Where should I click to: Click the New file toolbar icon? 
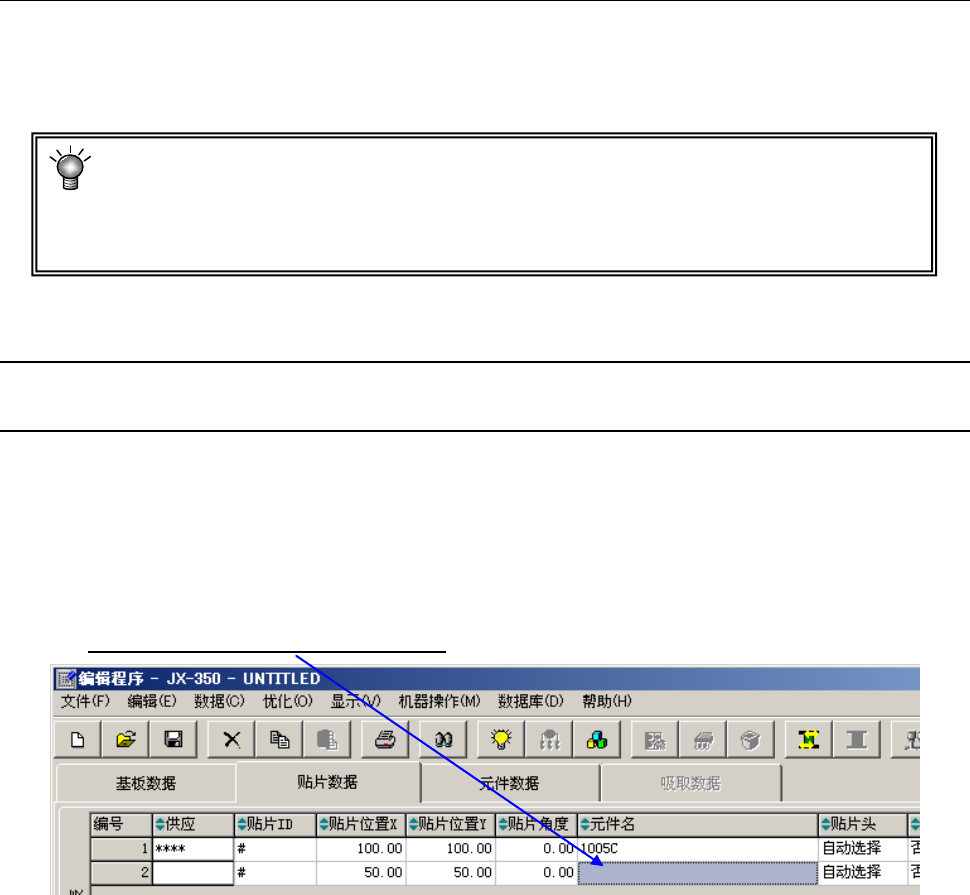pyautogui.click(x=77, y=739)
